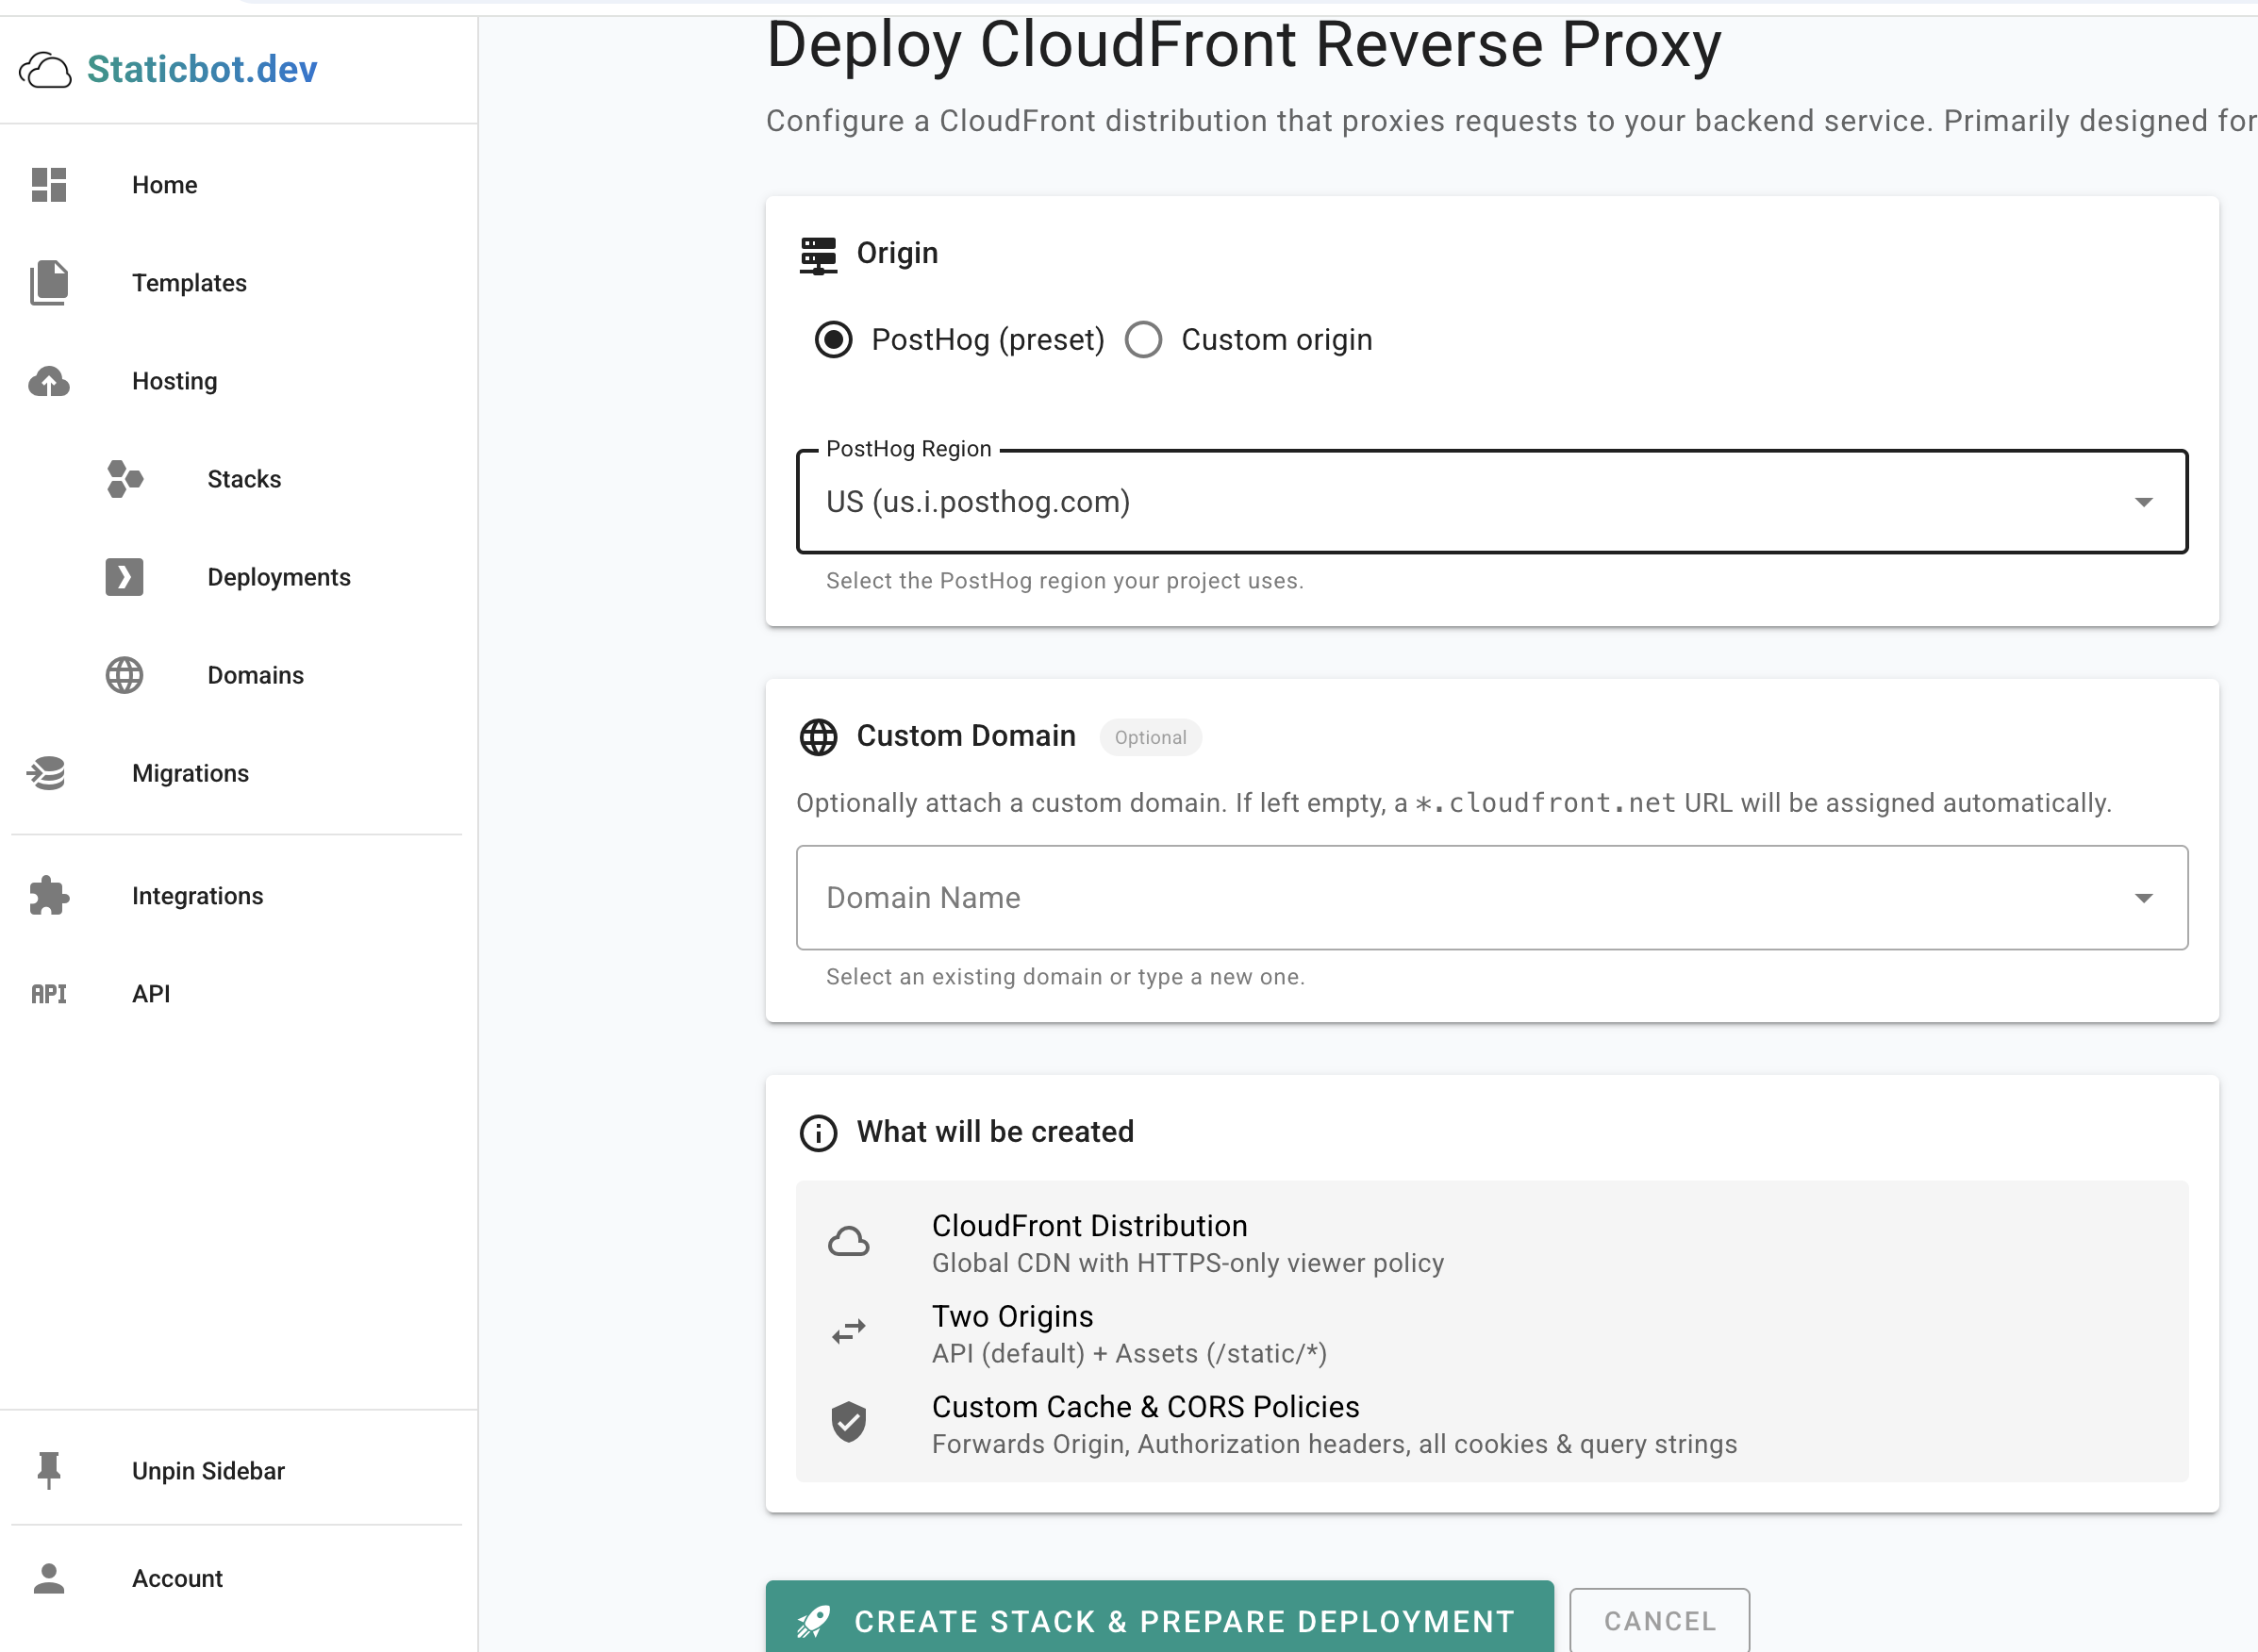Click the Integrations puzzle piece icon

[48, 896]
